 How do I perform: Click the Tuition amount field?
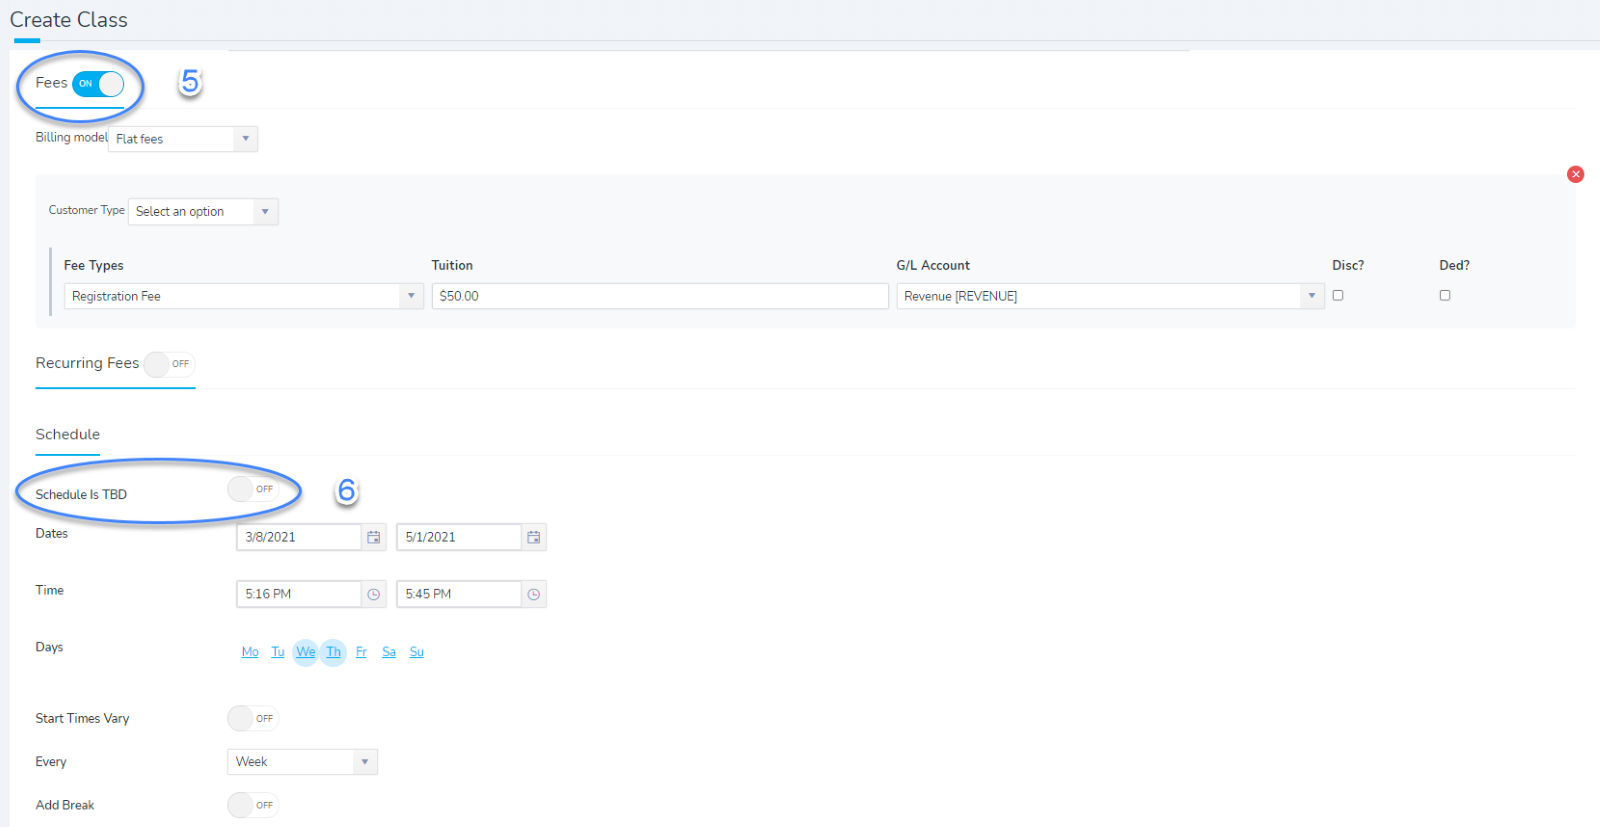pyautogui.click(x=660, y=296)
